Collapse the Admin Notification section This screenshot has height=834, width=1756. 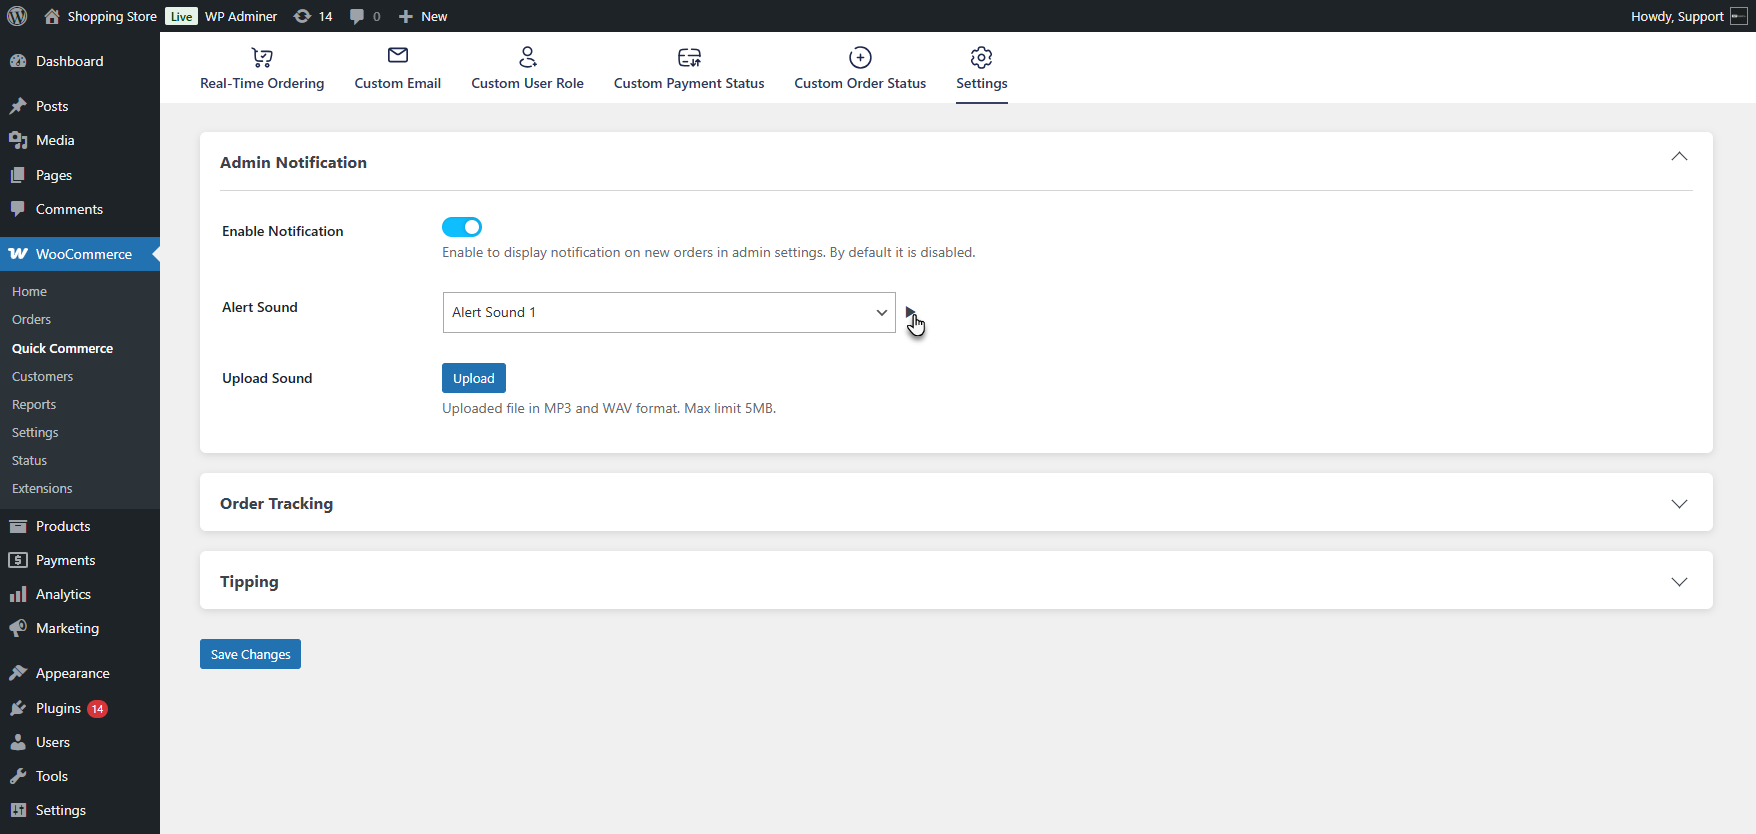coord(1679,157)
